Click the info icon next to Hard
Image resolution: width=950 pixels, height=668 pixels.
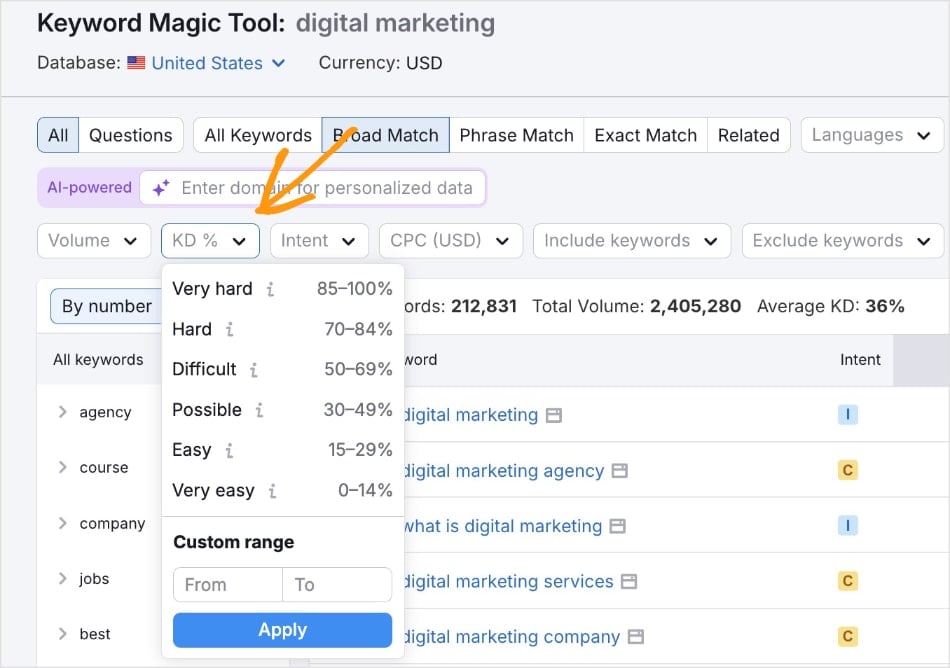click(x=228, y=329)
